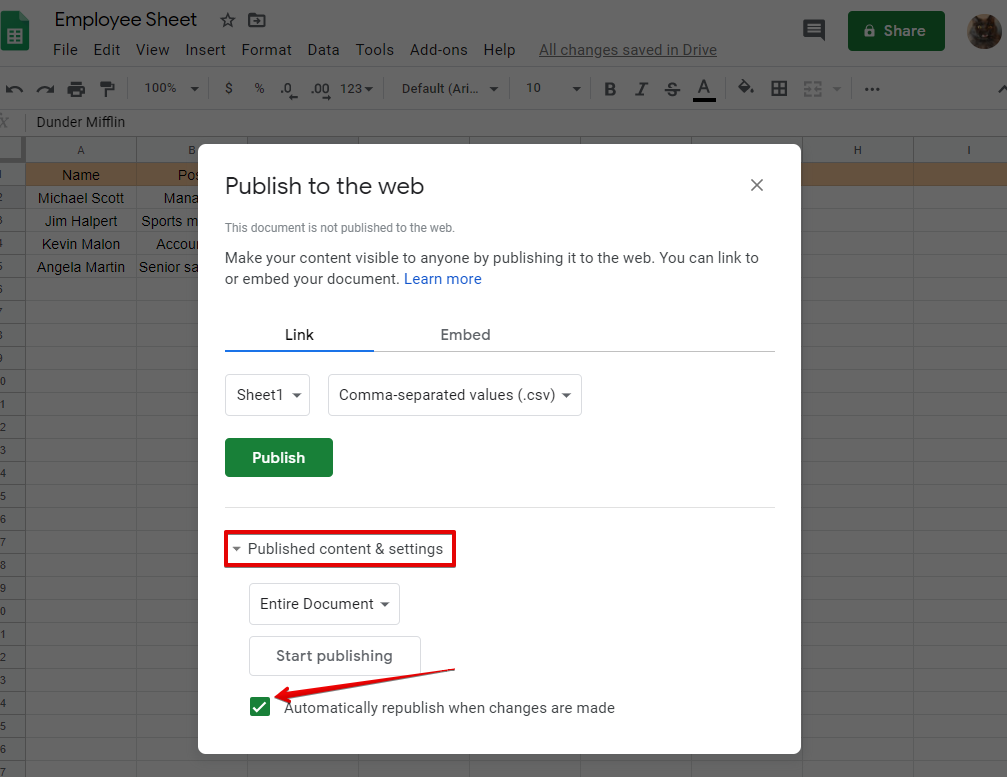
Task: Click the Employee Sheet title
Action: [125, 20]
